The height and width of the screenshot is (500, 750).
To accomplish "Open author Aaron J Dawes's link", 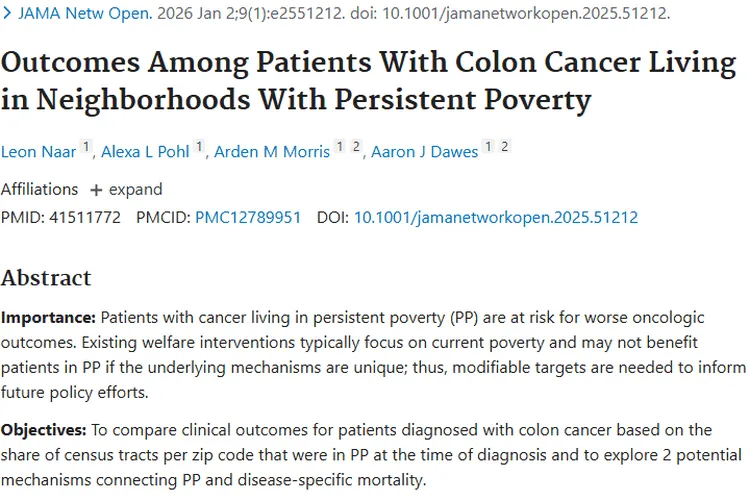I will click(424, 152).
